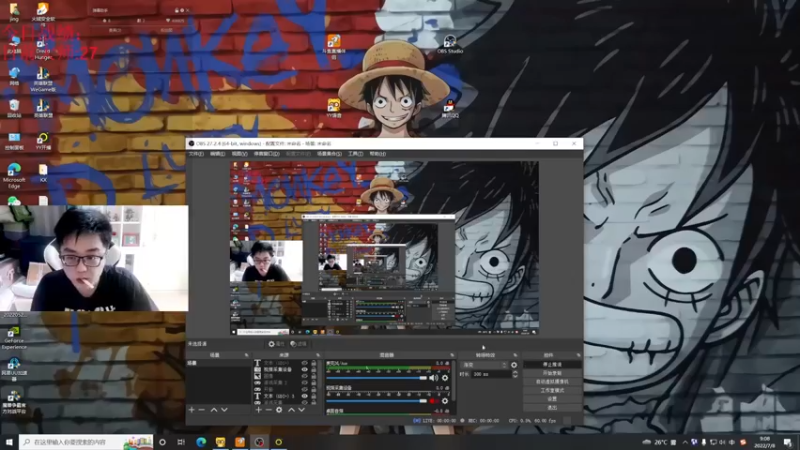Remove scene with the scenes minus icon

pos(202,410)
